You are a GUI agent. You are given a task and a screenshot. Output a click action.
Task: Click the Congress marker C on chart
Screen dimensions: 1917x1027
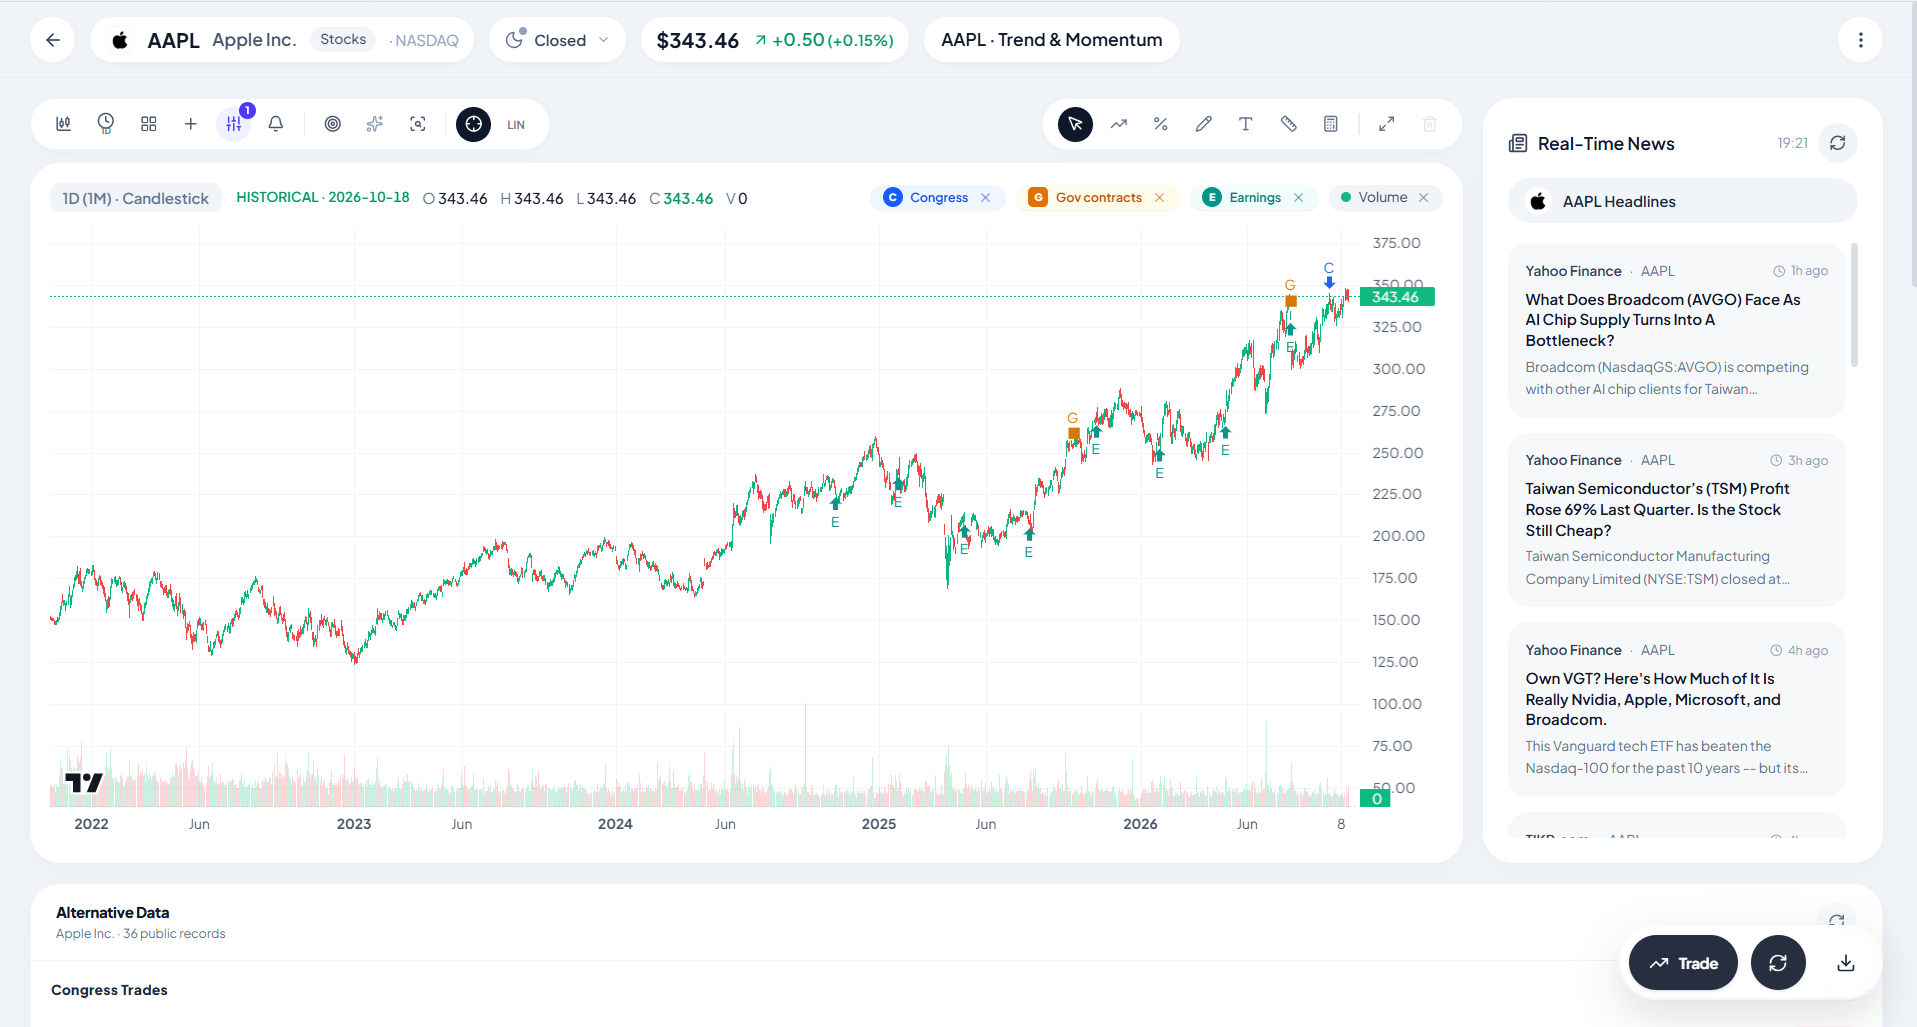tap(1329, 268)
